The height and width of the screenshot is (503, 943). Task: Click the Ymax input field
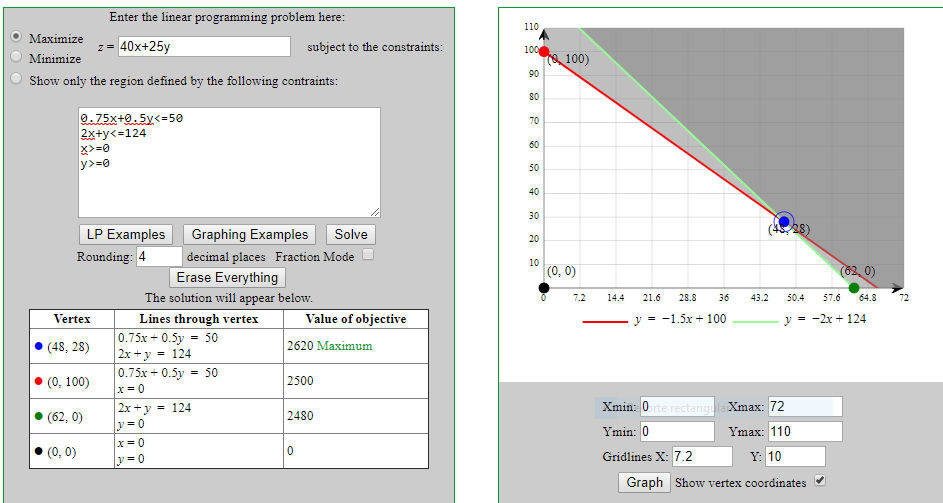(x=805, y=432)
